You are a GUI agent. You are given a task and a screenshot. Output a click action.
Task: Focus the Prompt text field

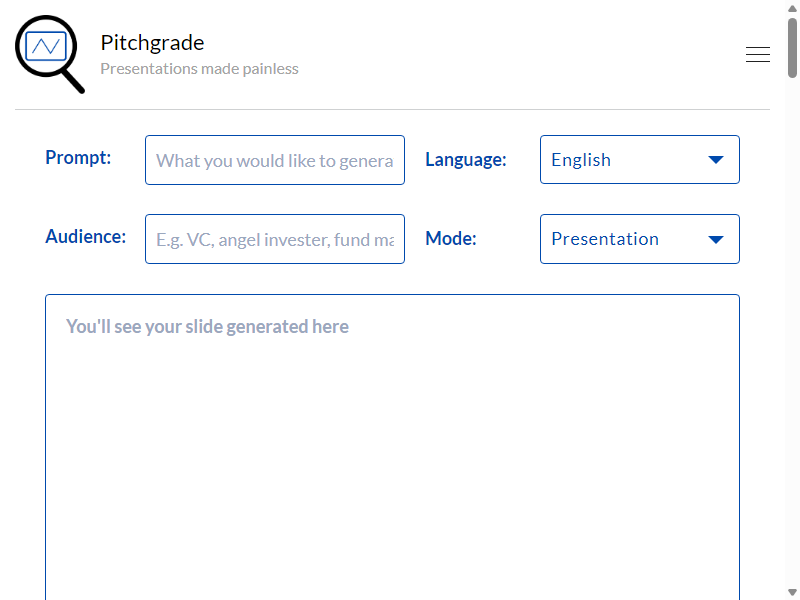coord(275,160)
